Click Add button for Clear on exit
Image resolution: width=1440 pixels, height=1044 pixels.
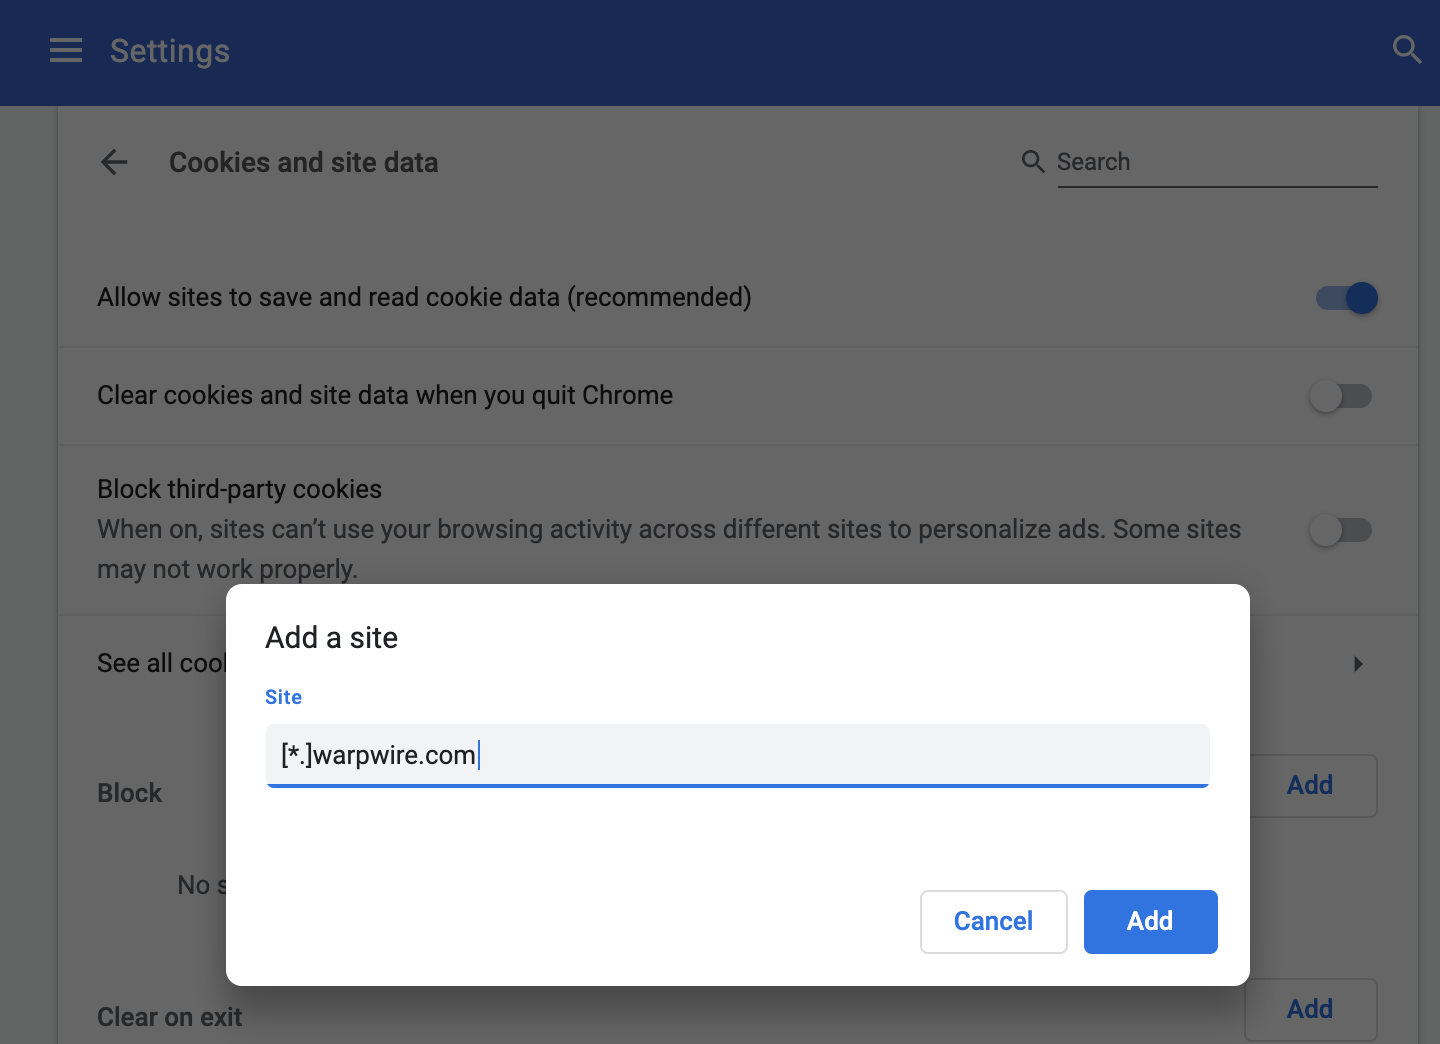1310,1009
